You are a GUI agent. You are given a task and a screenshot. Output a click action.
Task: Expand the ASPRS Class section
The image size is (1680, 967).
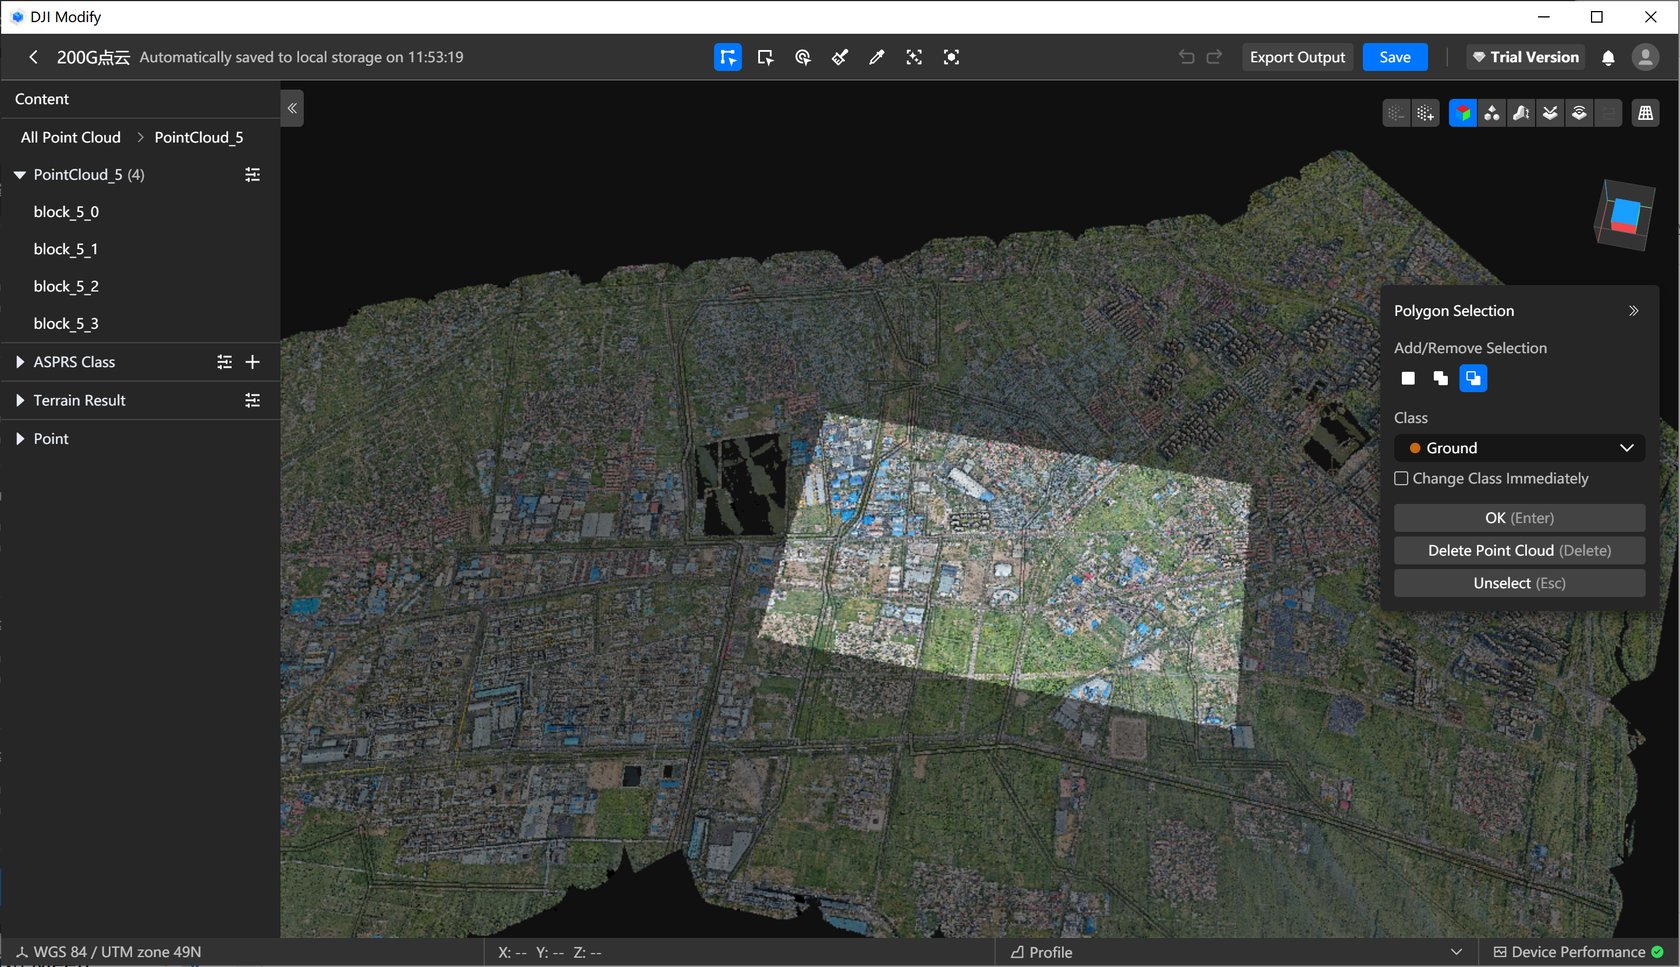[21, 361]
